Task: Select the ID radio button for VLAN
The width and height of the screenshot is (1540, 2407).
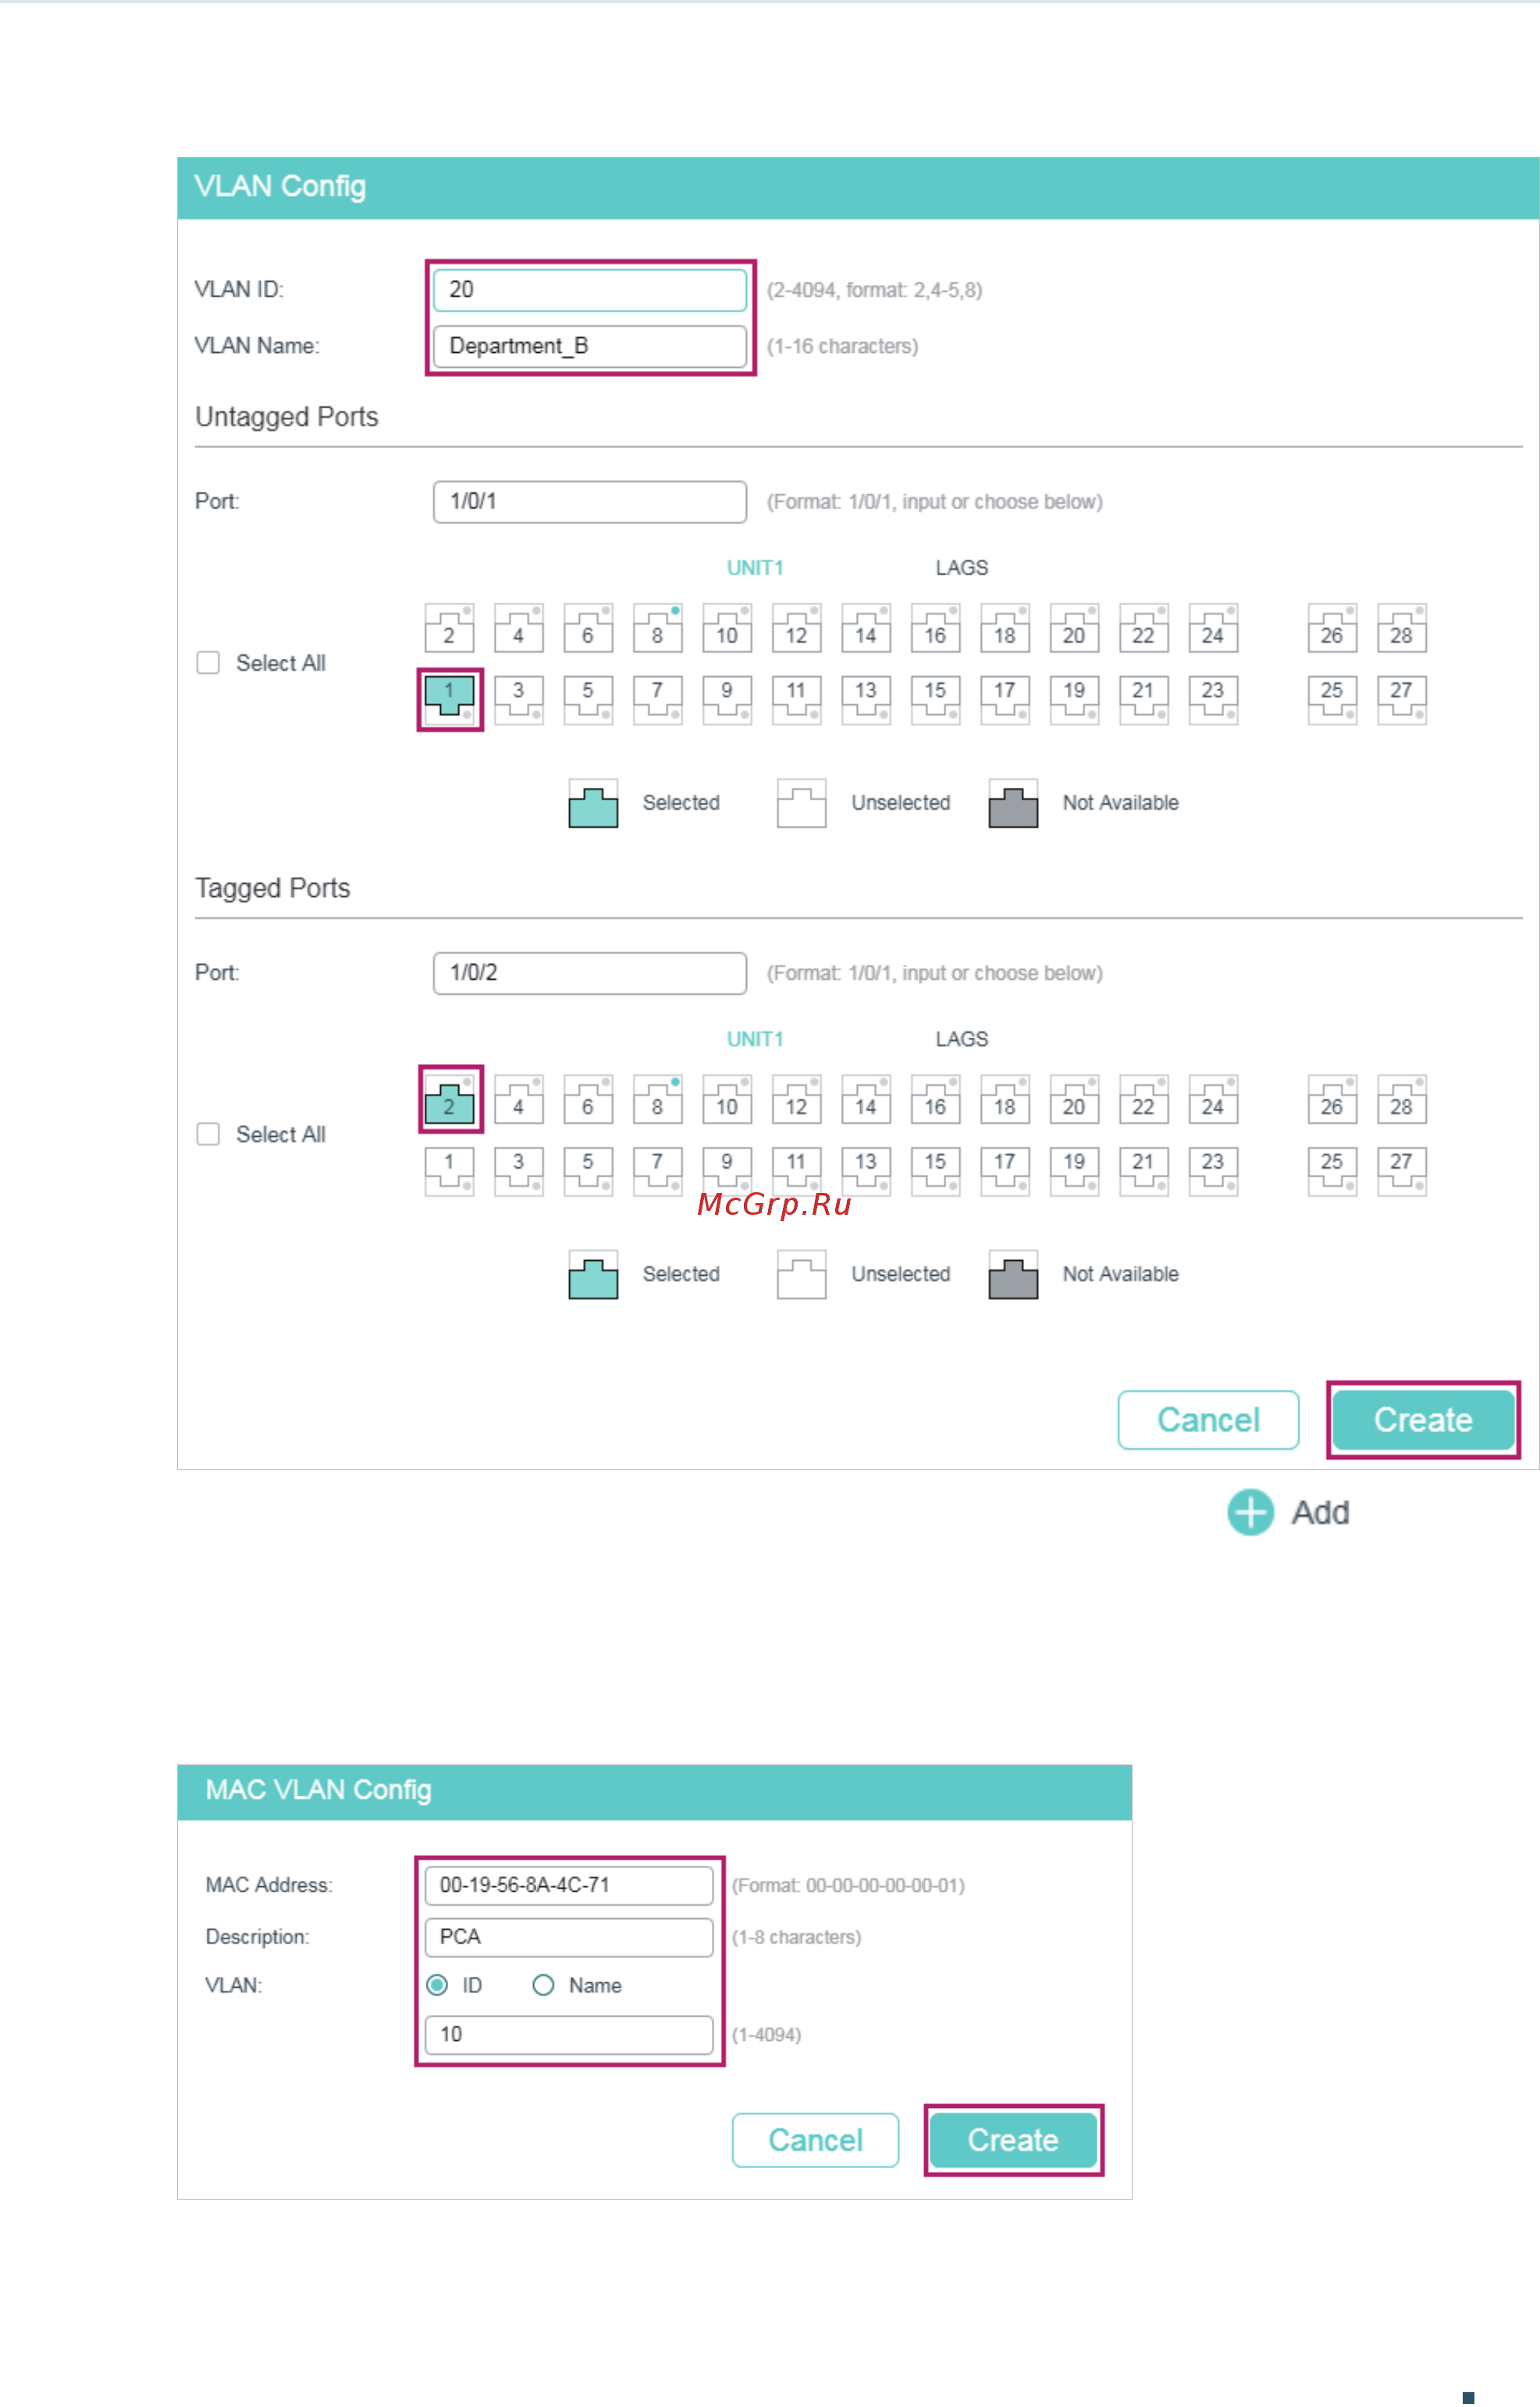Action: tap(437, 1985)
